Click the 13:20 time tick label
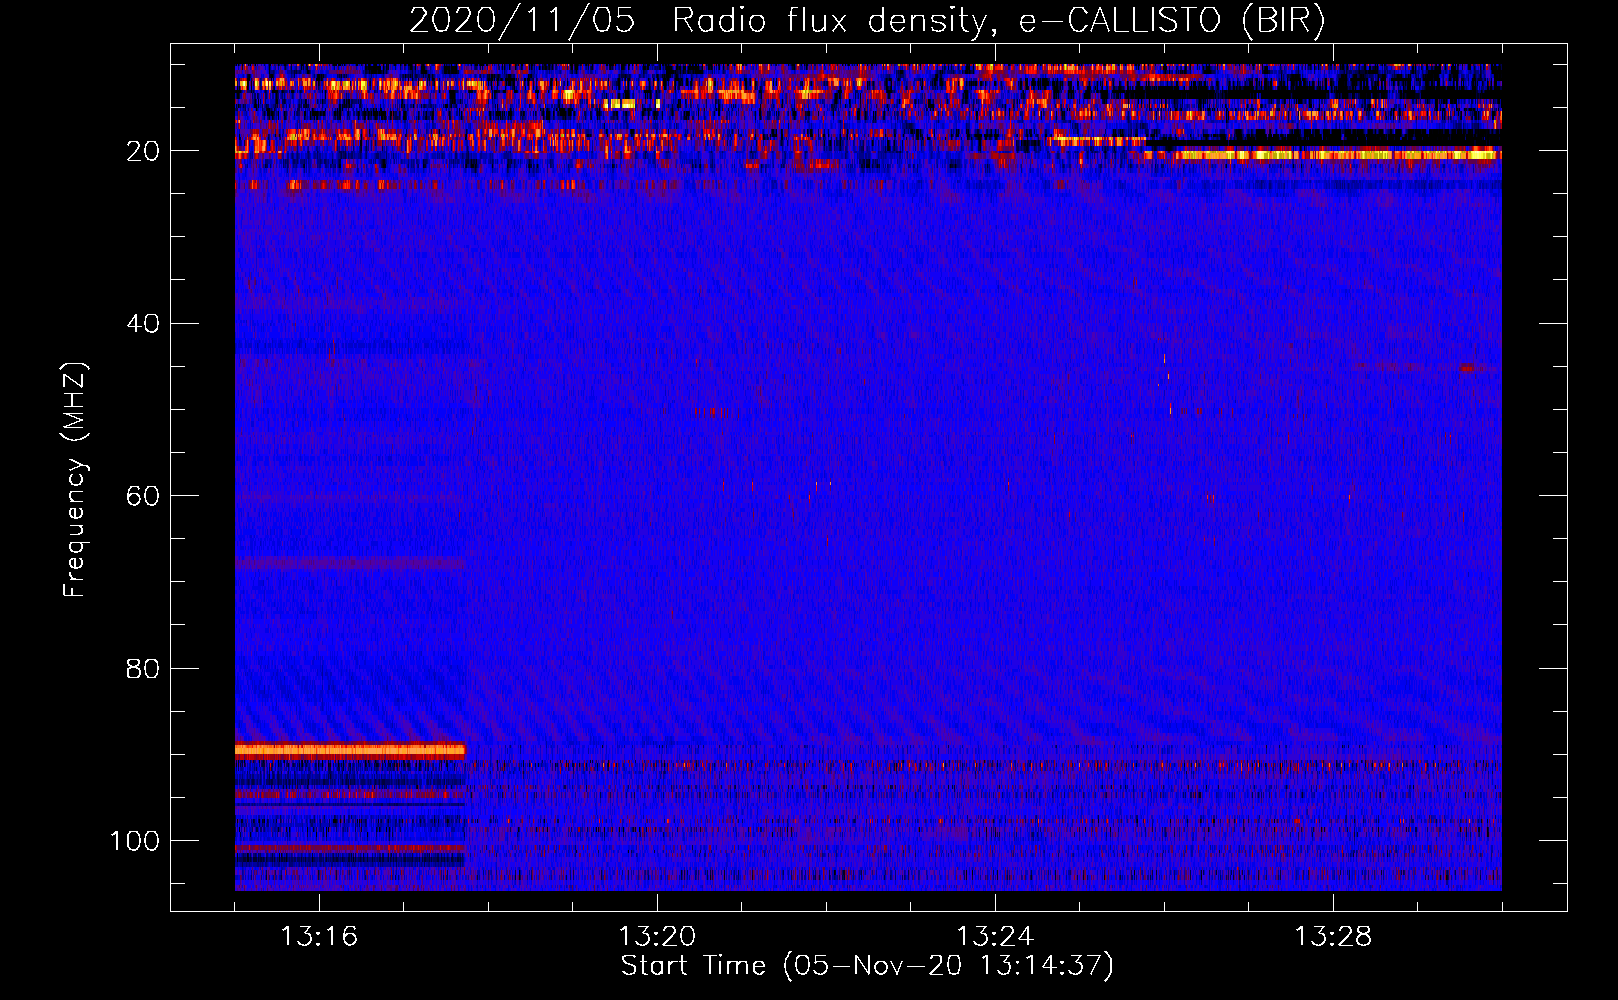This screenshot has height=1000, width=1618. pos(657,937)
